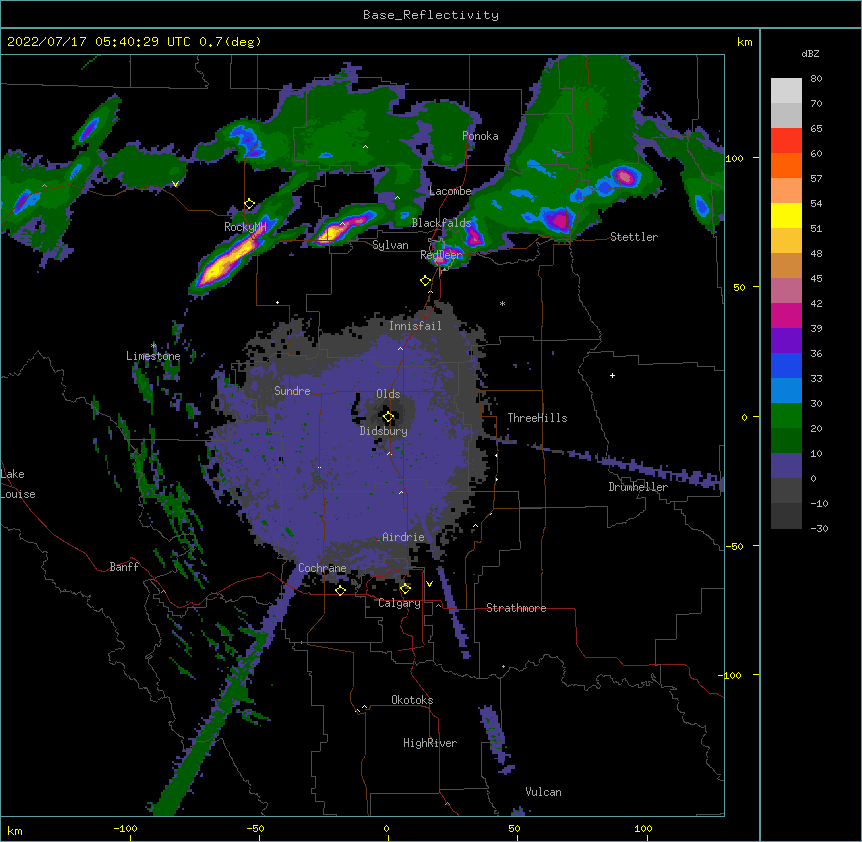Click the red 65-60 dBZ legend swatch
This screenshot has width=862, height=842.
coord(786,141)
